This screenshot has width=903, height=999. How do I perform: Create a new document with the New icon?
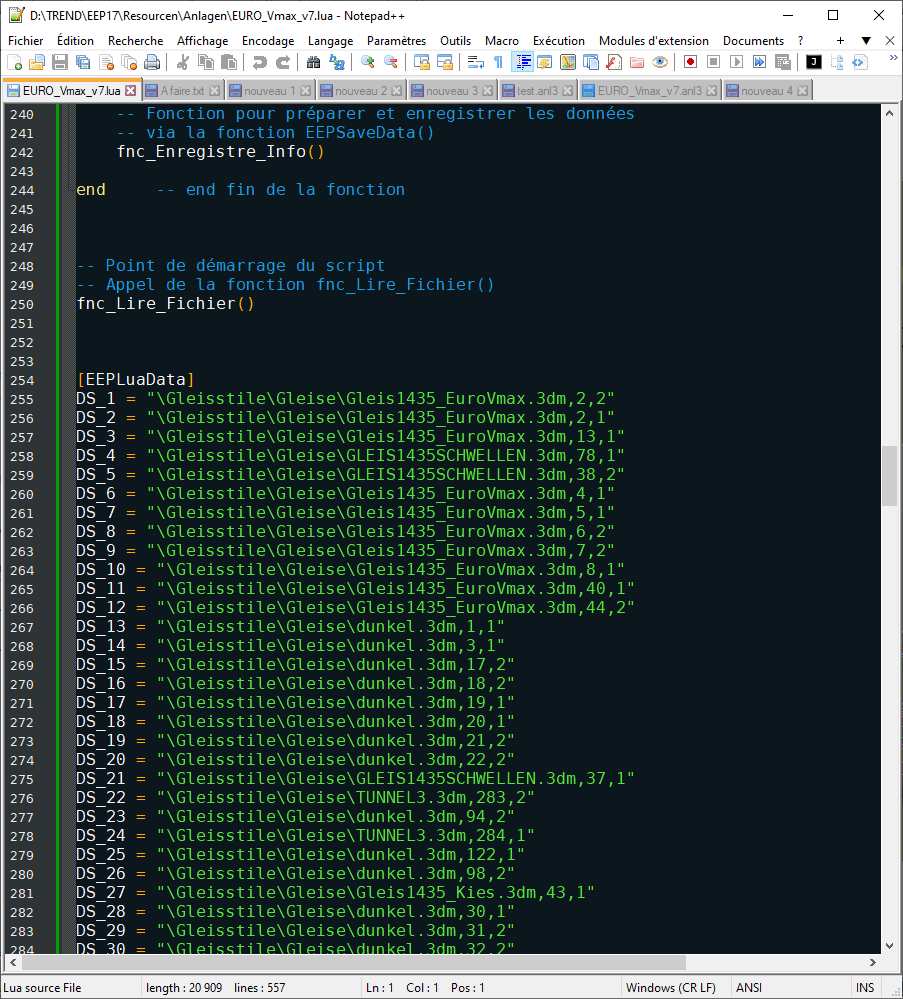(x=14, y=62)
